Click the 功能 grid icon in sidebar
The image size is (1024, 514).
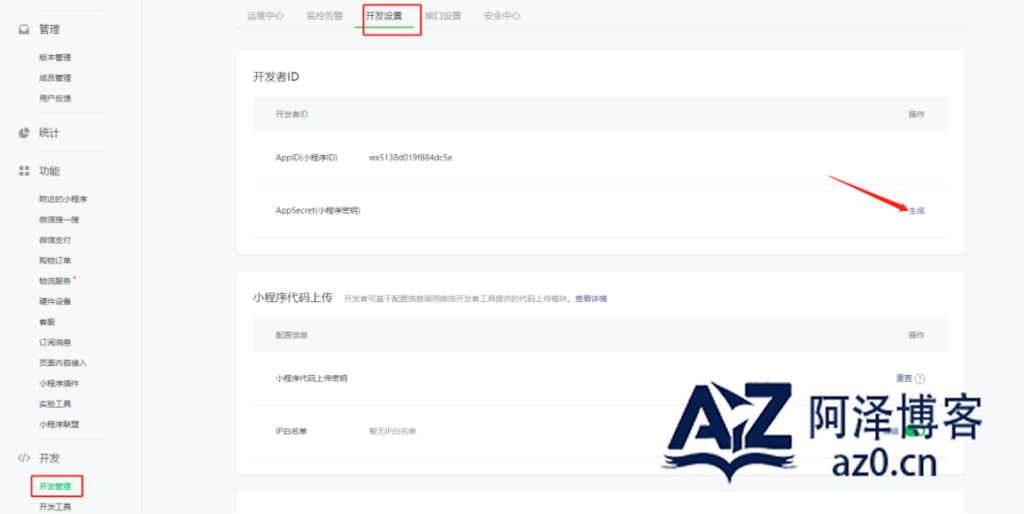point(24,171)
